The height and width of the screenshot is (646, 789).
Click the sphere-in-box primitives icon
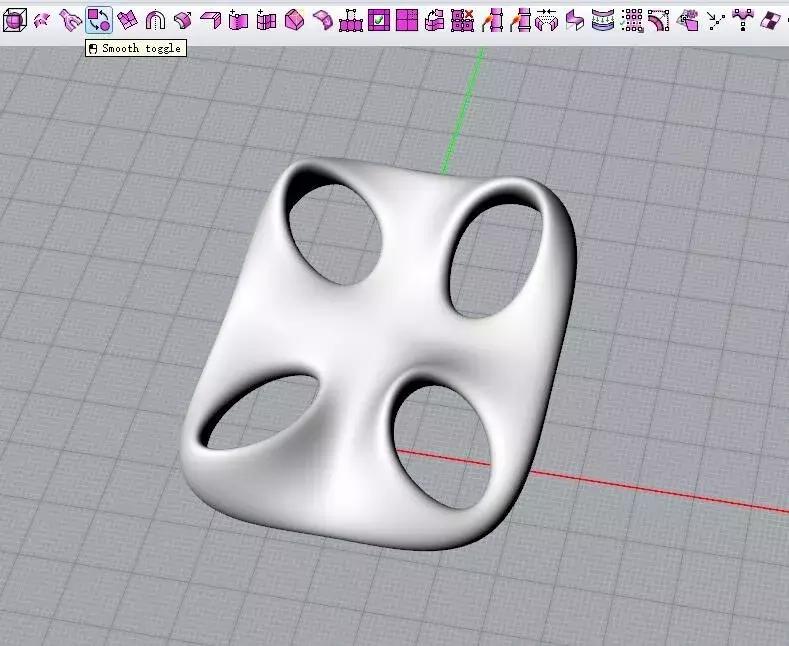tap(14, 18)
